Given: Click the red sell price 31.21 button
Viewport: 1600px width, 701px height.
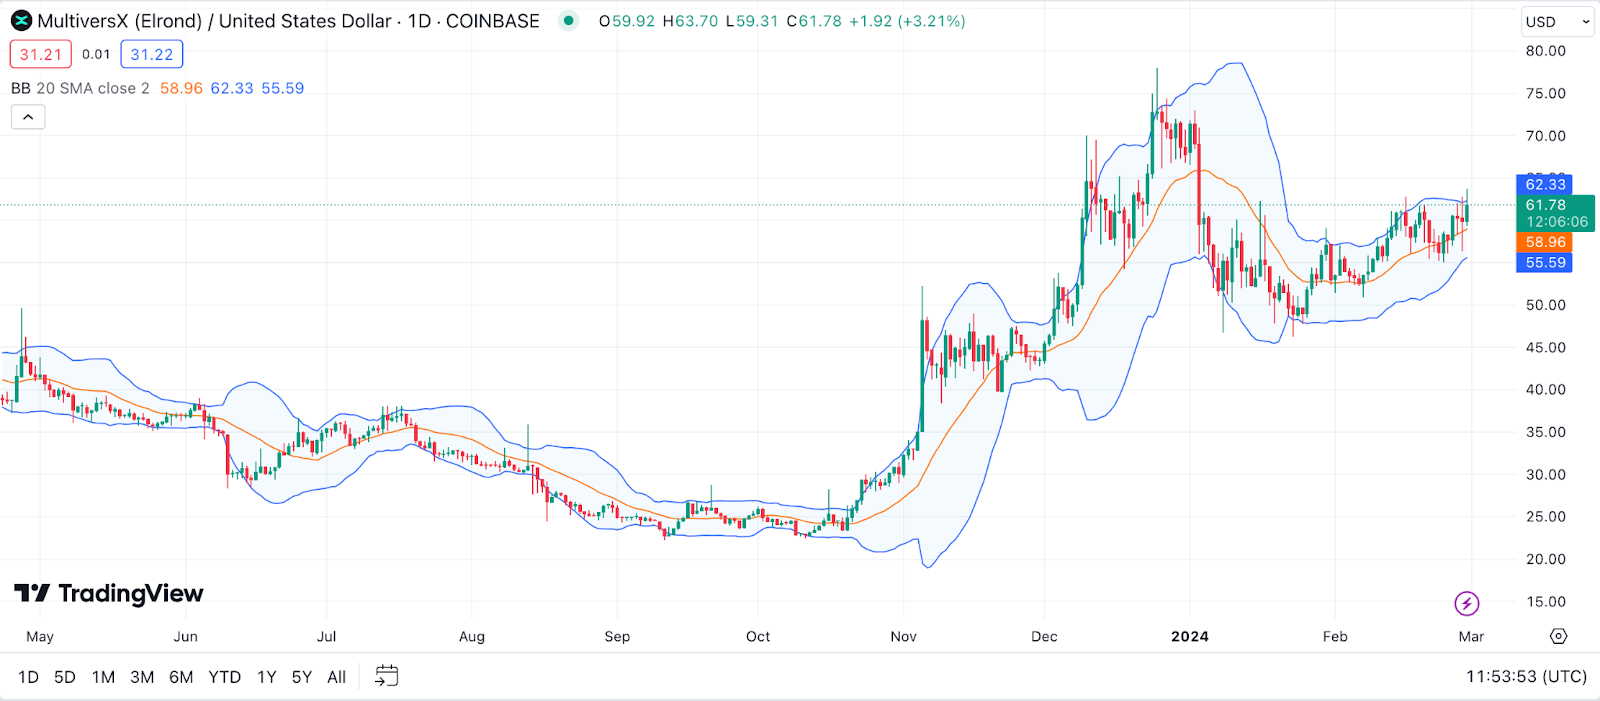Looking at the screenshot, I should [x=41, y=55].
